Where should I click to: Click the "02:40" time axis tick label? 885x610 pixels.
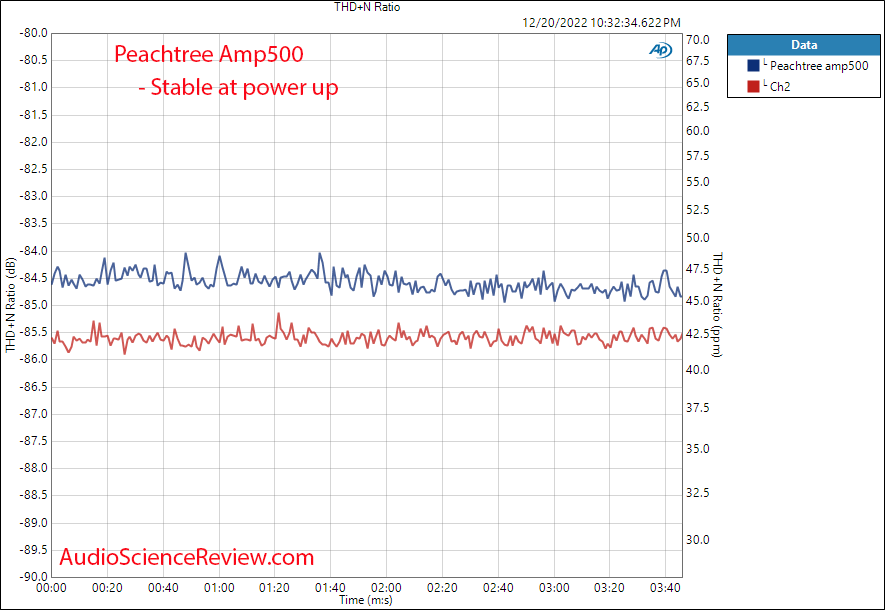point(498,588)
